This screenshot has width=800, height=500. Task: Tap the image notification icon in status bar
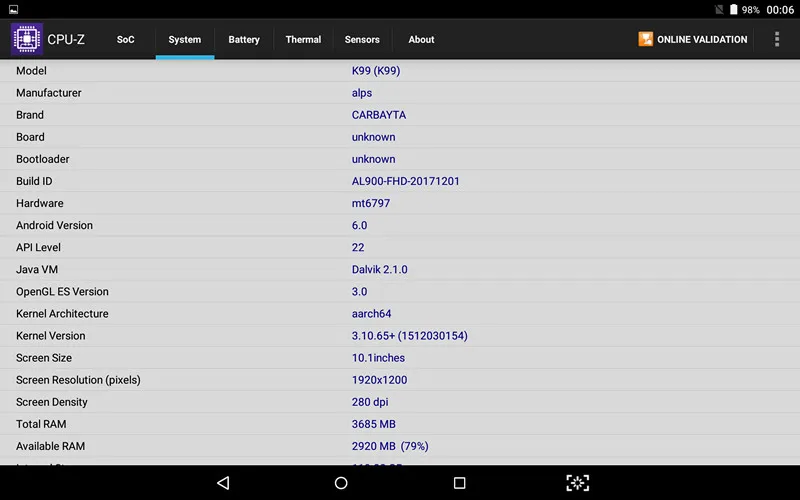pyautogui.click(x=14, y=9)
